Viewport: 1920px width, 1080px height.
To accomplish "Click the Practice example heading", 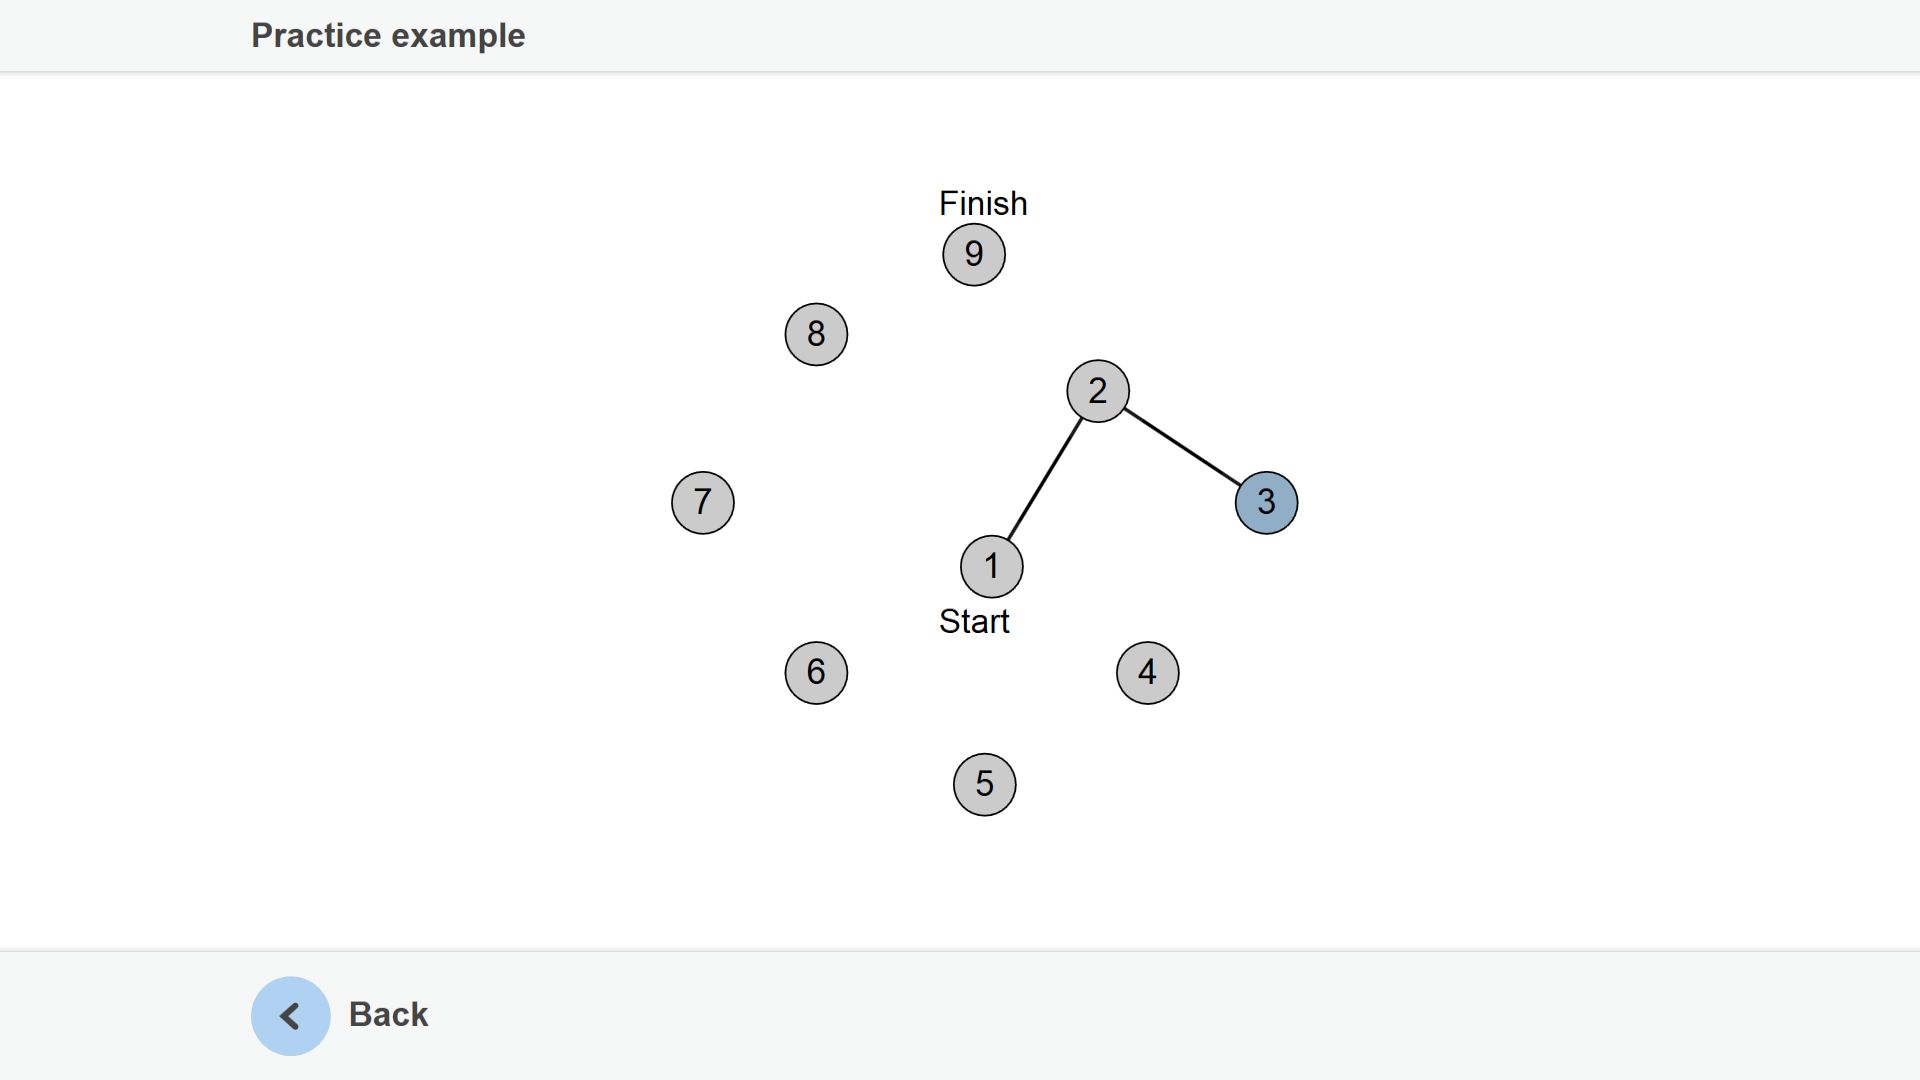I will point(388,36).
